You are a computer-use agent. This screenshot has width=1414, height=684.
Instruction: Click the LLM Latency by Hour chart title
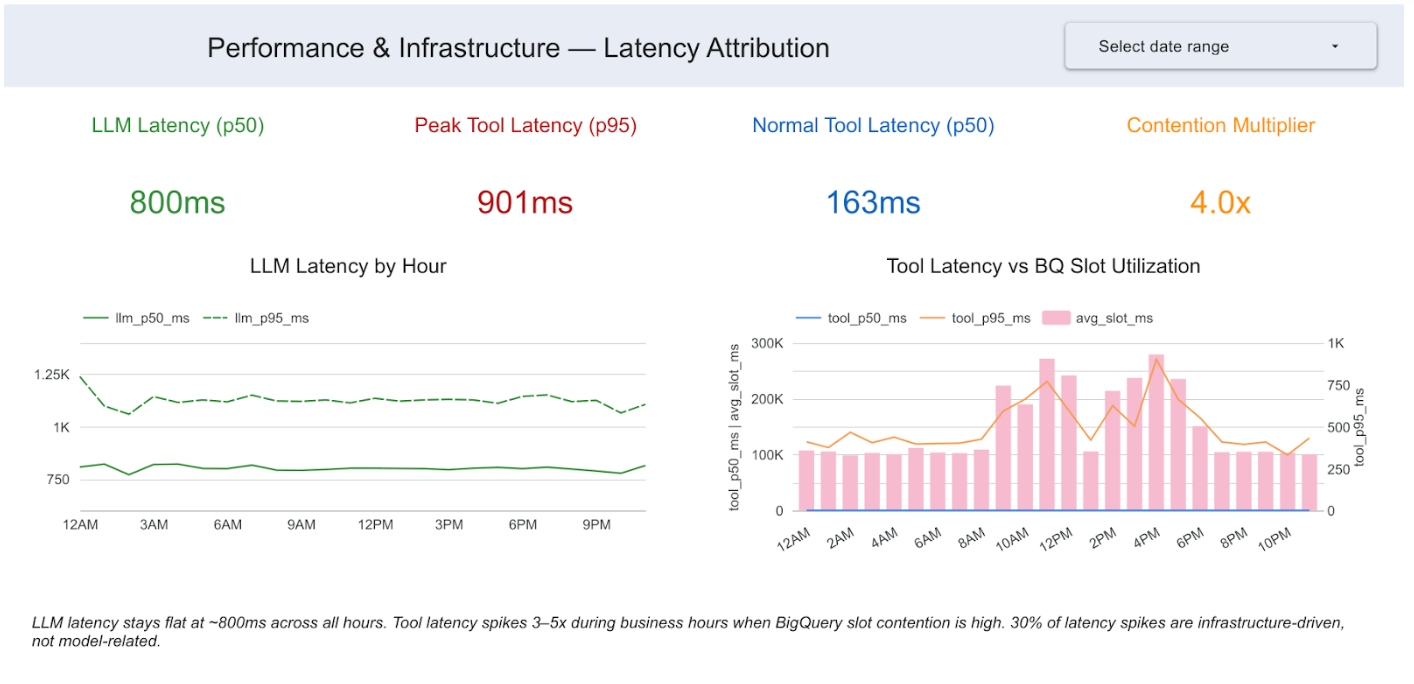point(348,266)
